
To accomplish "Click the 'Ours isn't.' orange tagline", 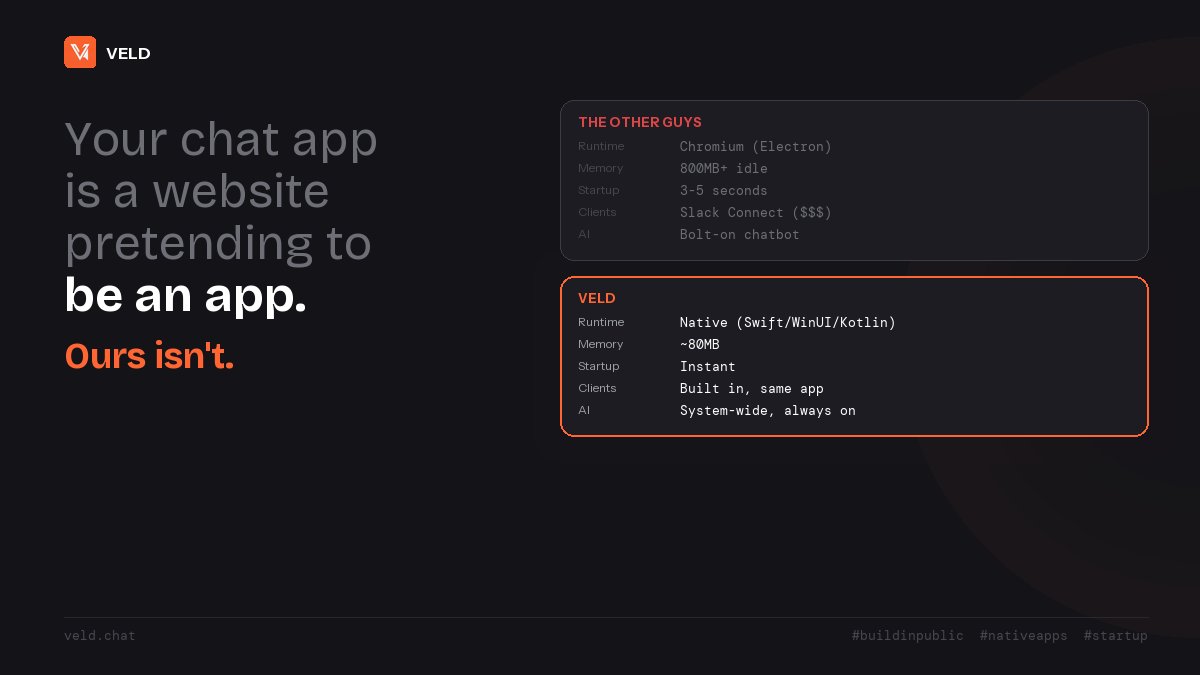I will (x=149, y=356).
